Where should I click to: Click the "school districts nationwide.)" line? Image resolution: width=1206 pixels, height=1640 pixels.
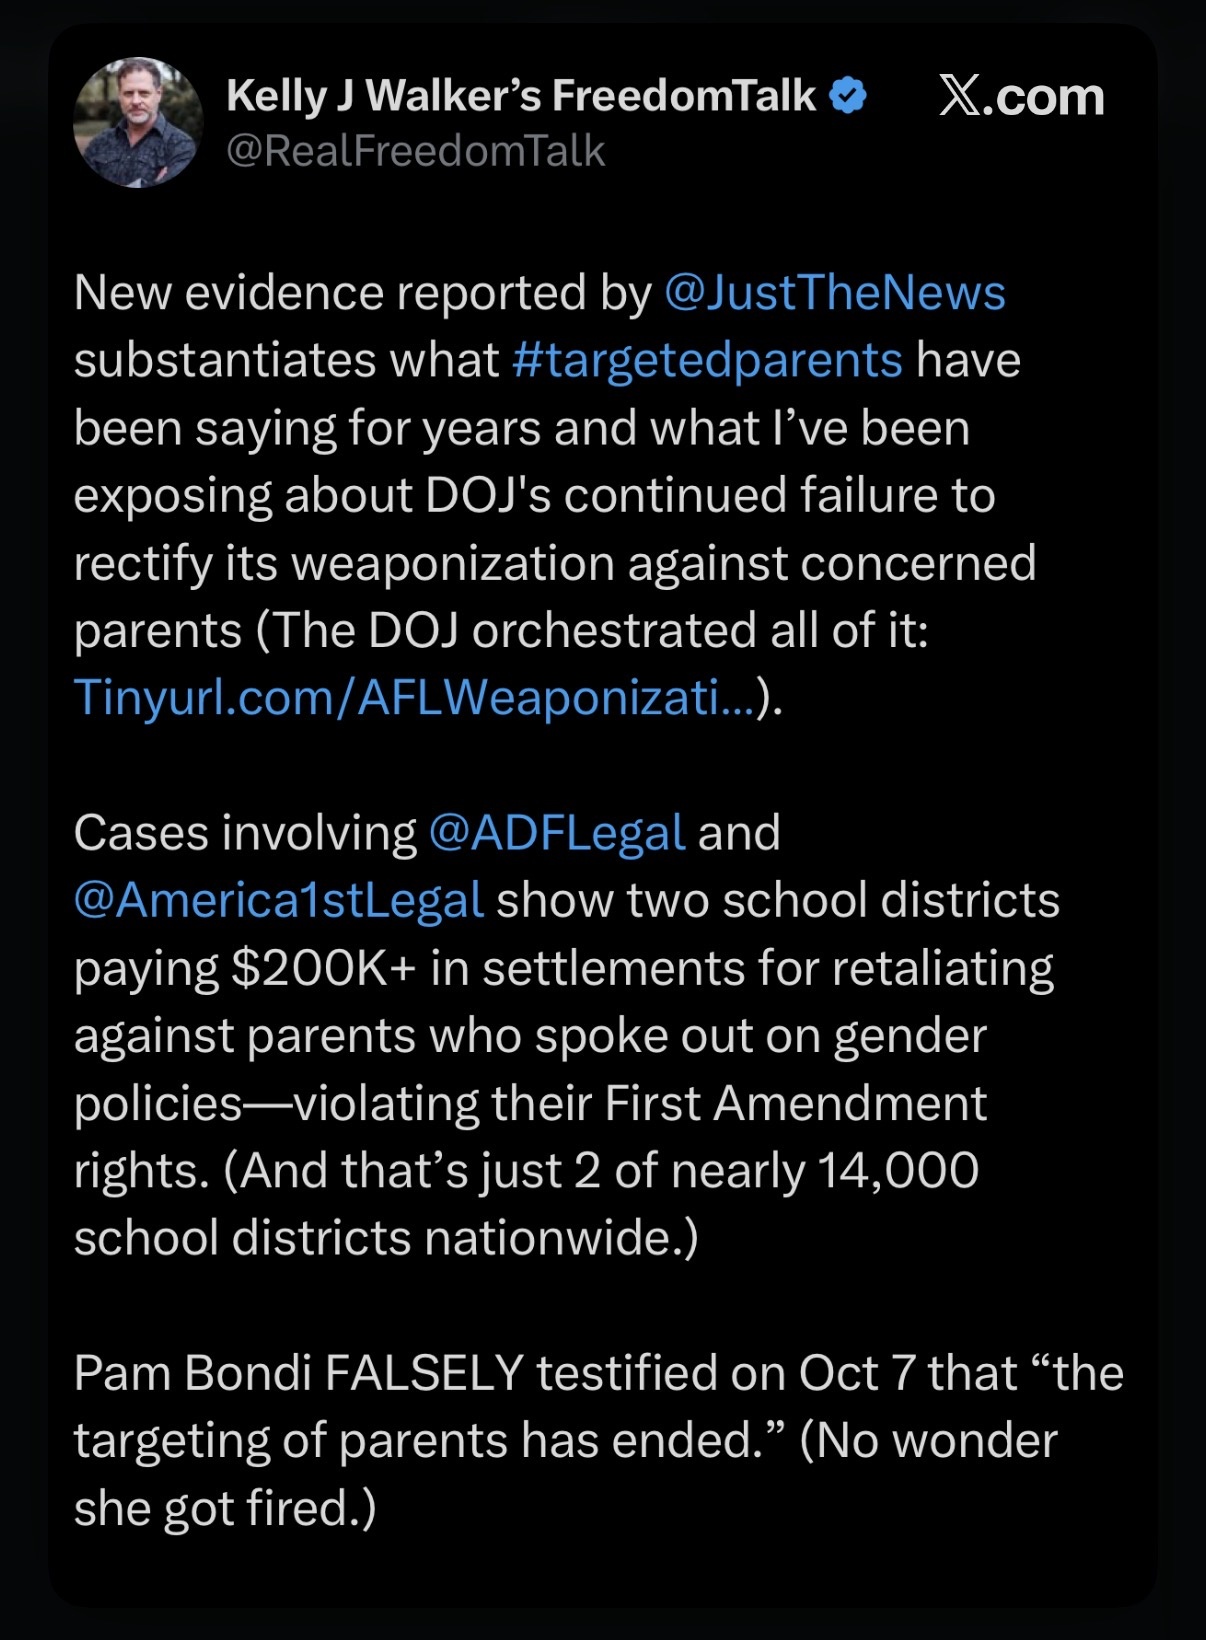point(386,1238)
